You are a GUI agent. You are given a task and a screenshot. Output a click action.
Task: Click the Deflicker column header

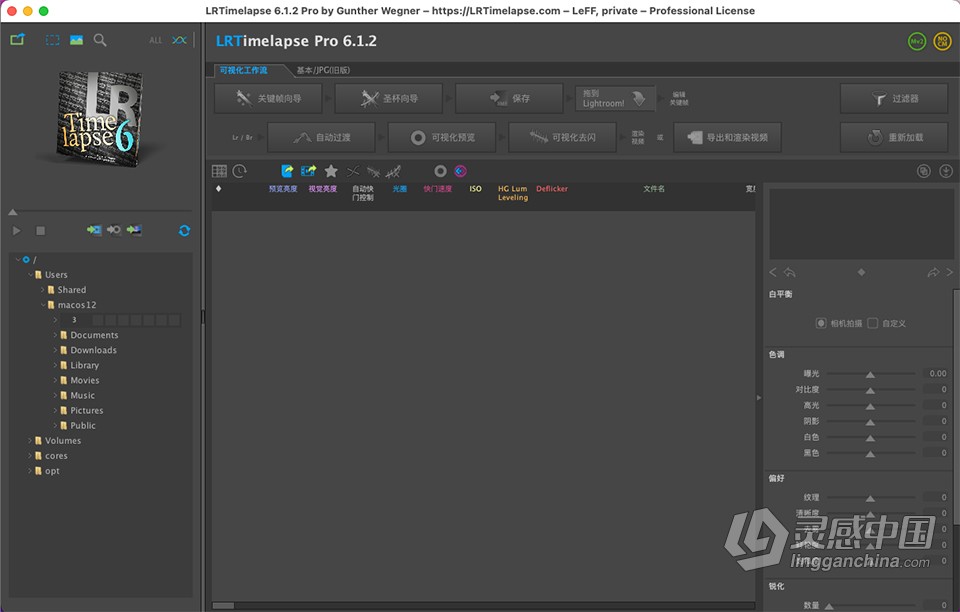pos(552,189)
